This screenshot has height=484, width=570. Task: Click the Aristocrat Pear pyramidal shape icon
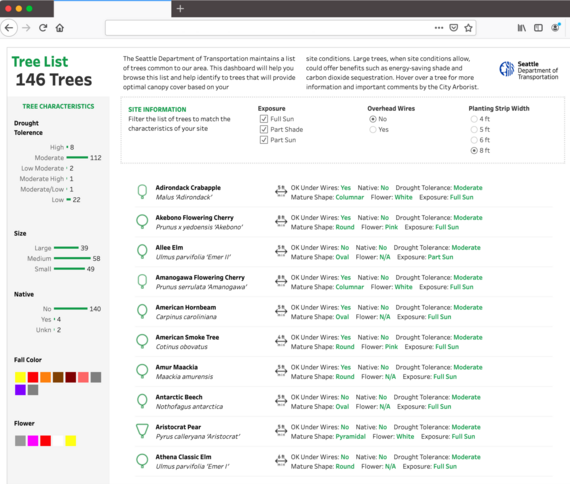click(x=142, y=431)
